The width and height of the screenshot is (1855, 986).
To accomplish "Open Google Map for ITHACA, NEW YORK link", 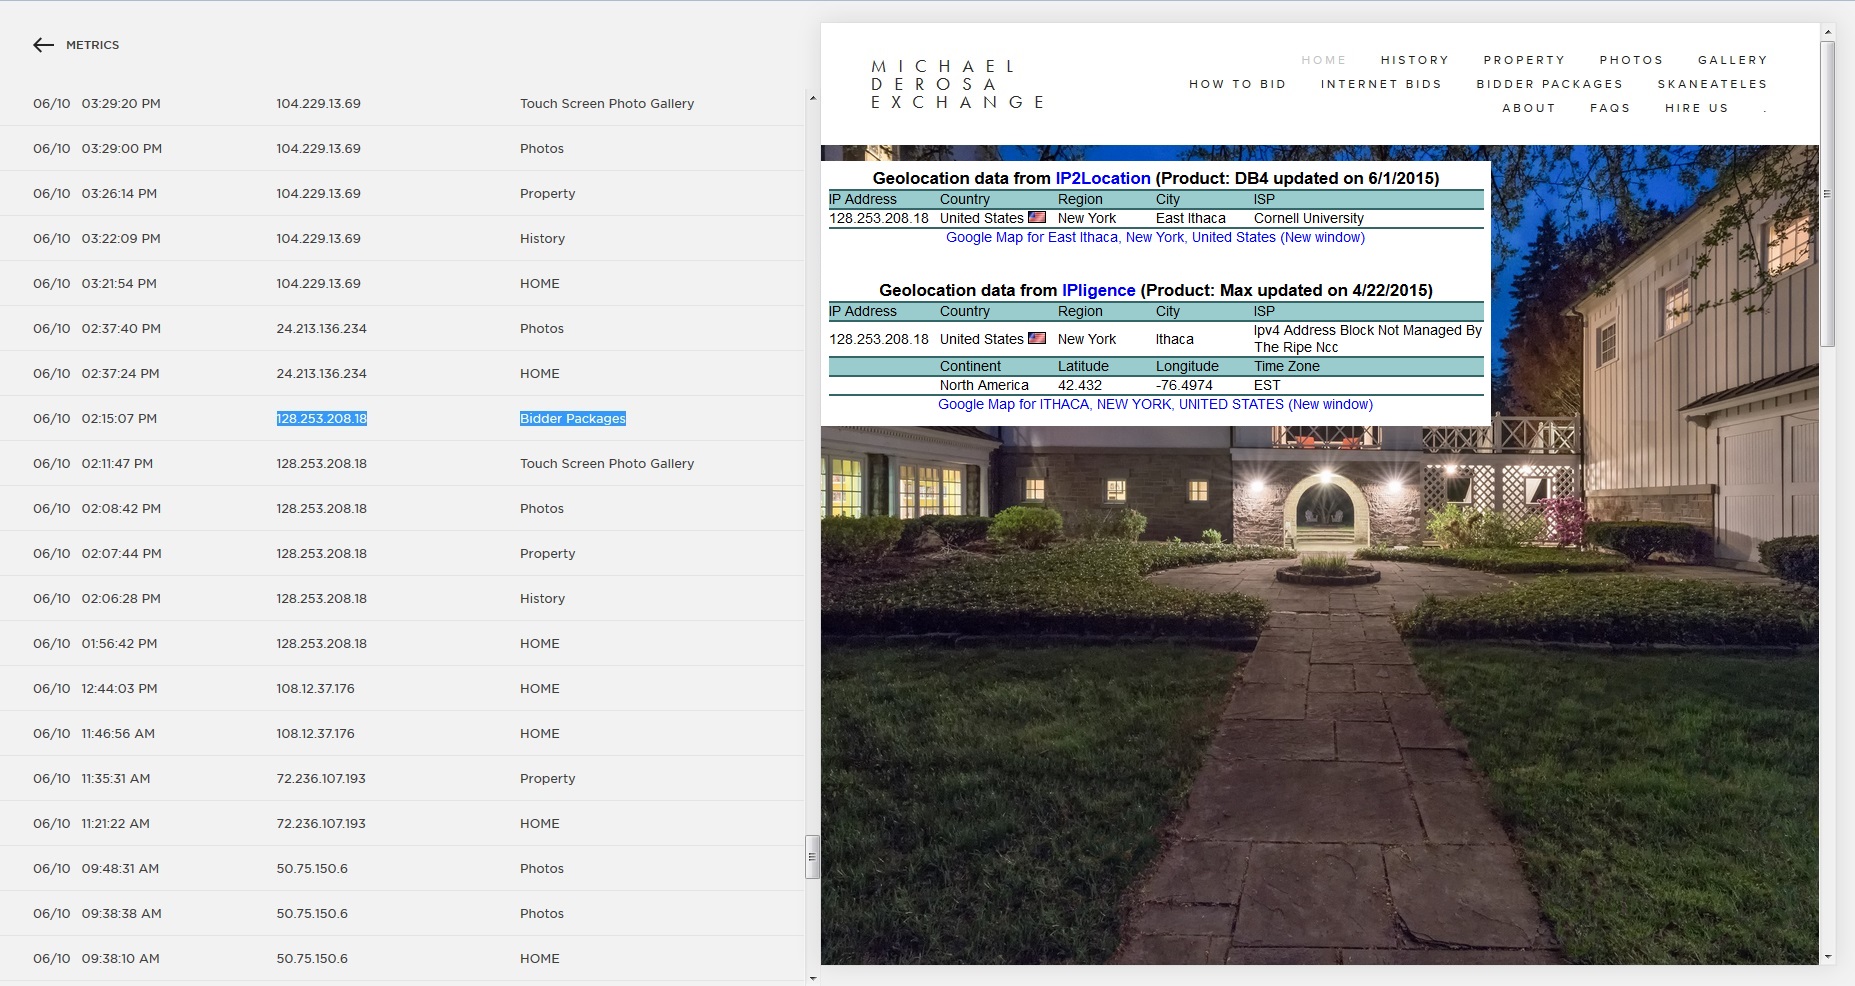I will (1155, 404).
